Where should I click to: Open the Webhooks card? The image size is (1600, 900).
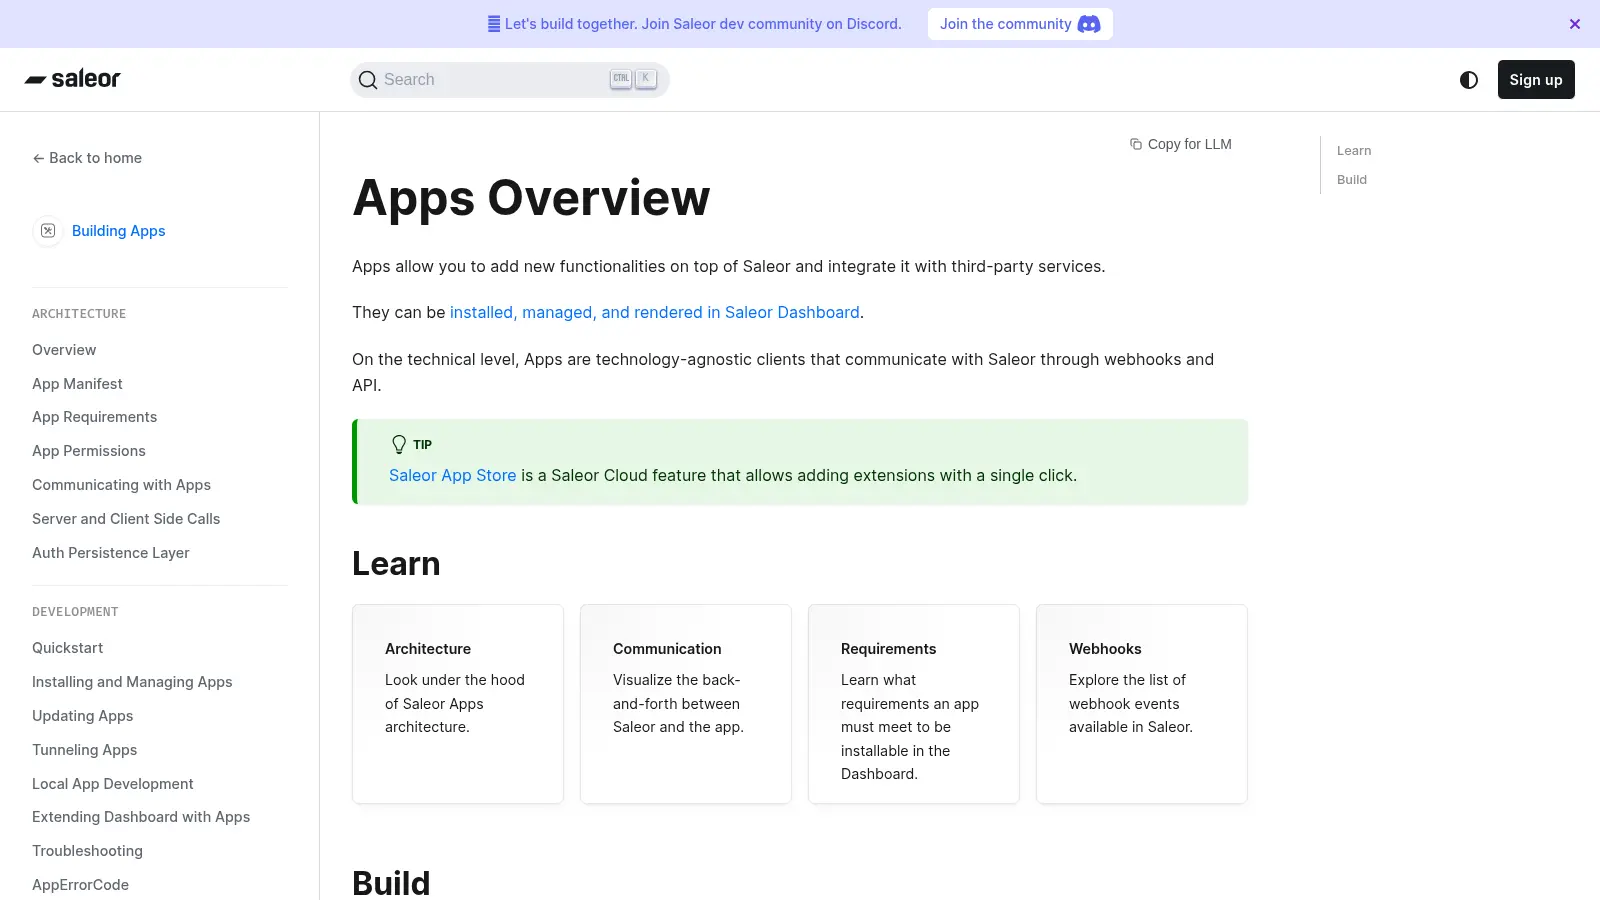(1142, 704)
